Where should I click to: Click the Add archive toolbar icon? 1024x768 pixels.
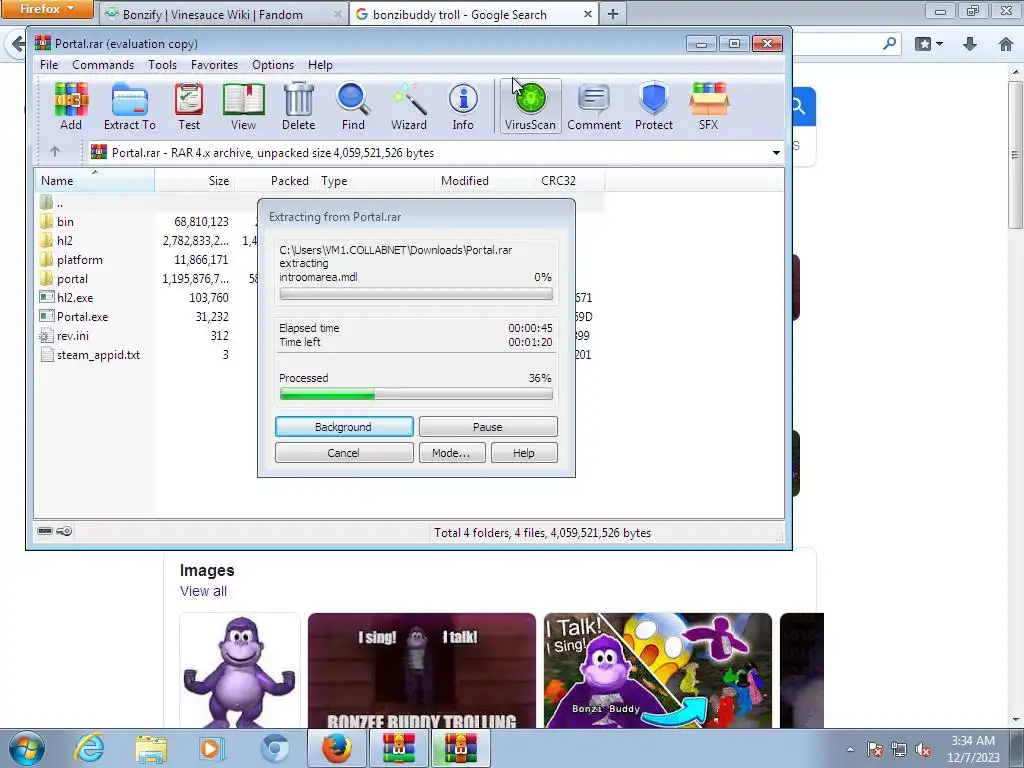tap(71, 106)
